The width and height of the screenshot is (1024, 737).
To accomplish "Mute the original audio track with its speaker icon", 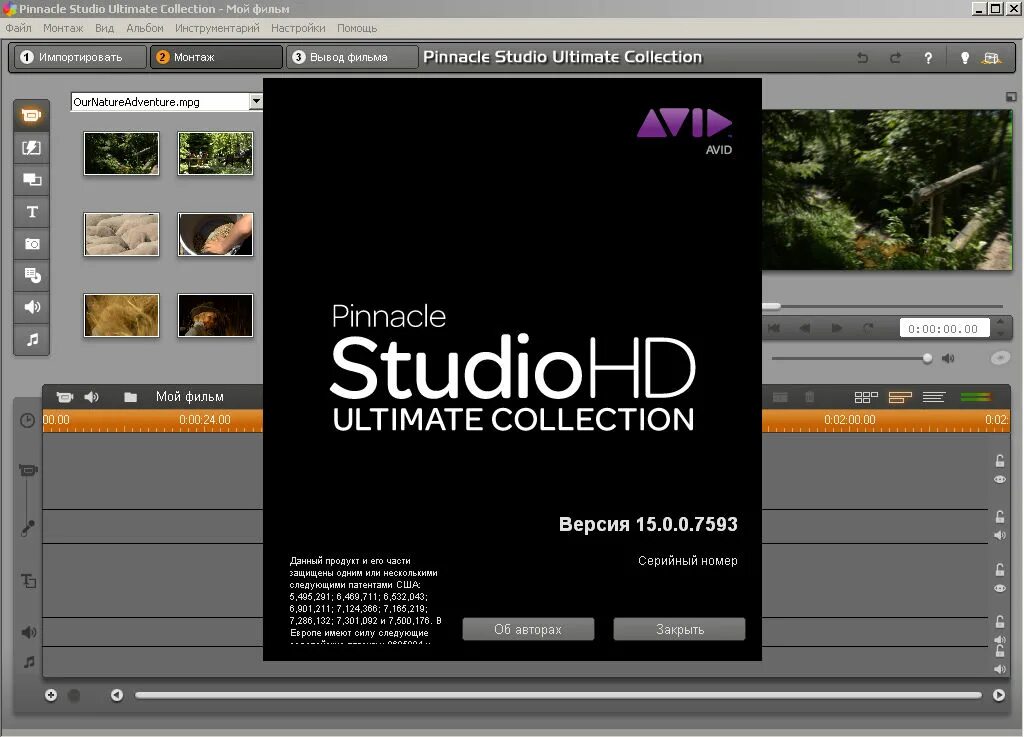I will tap(1000, 535).
